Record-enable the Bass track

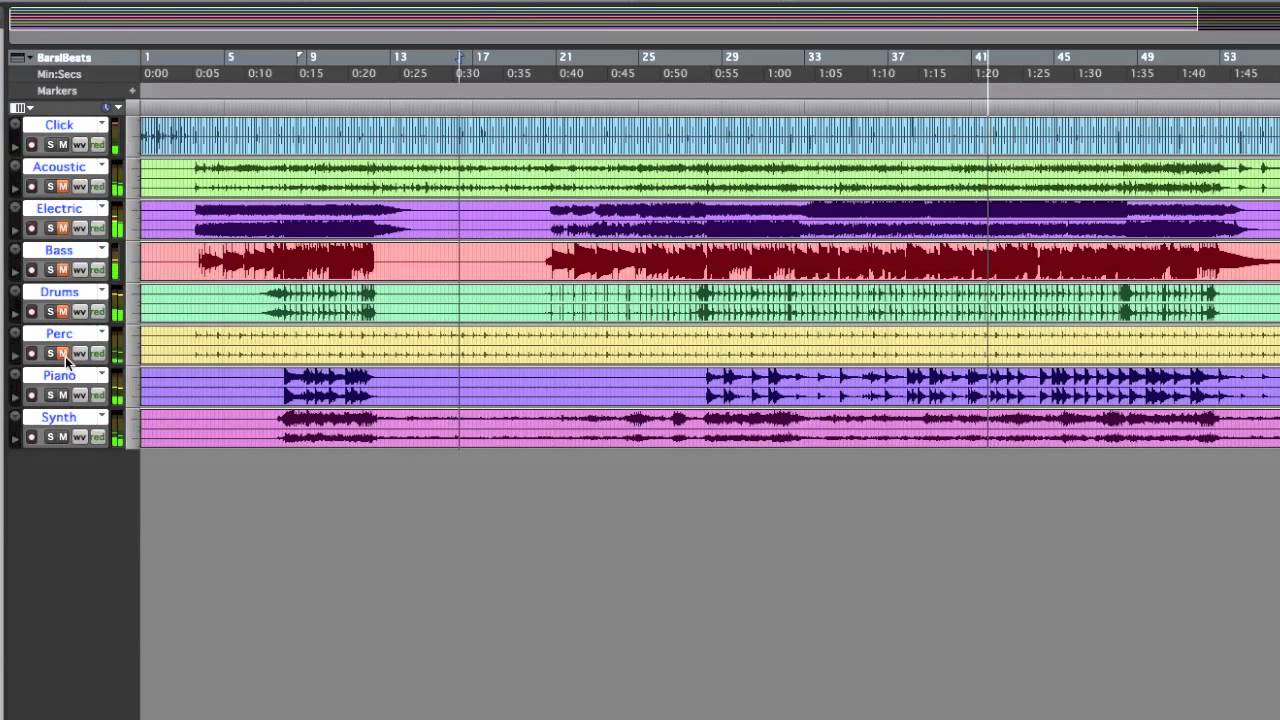31,270
